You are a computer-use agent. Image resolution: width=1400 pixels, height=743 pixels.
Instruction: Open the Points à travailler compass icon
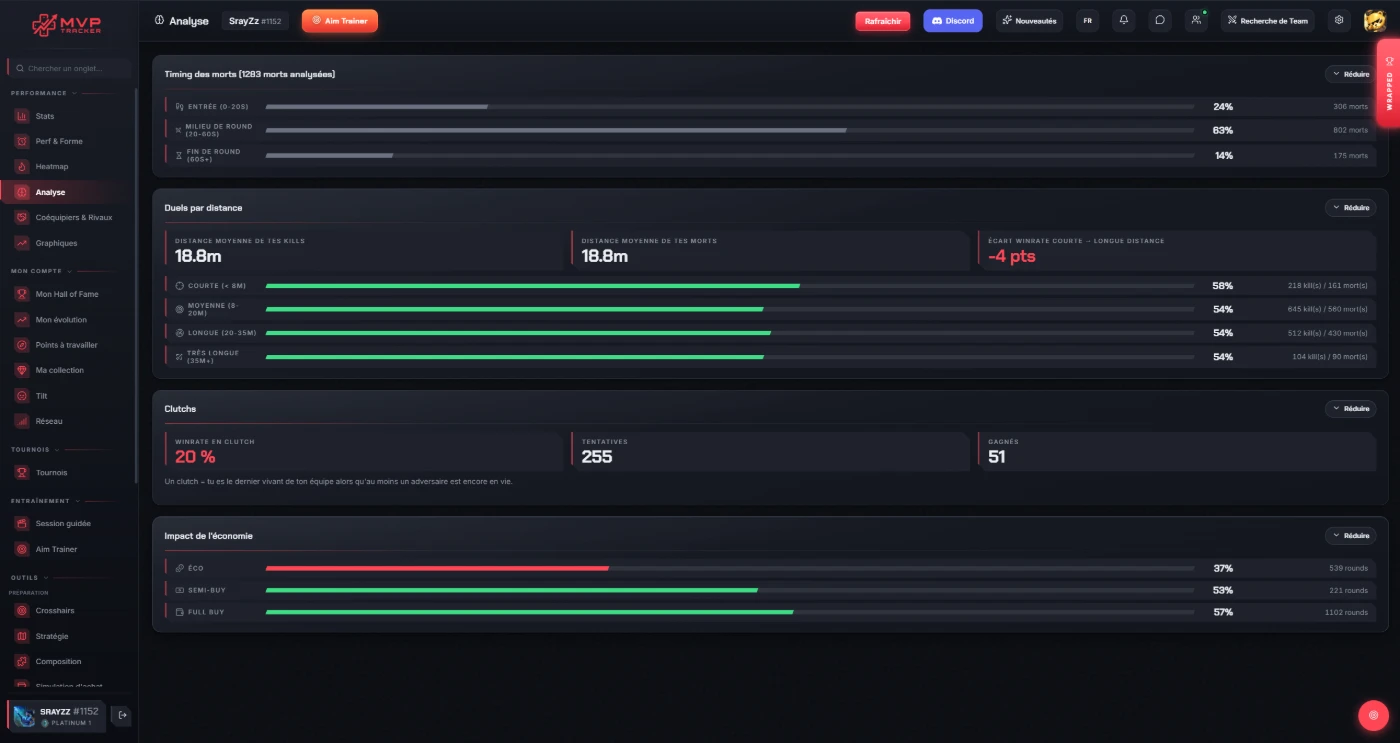22,345
